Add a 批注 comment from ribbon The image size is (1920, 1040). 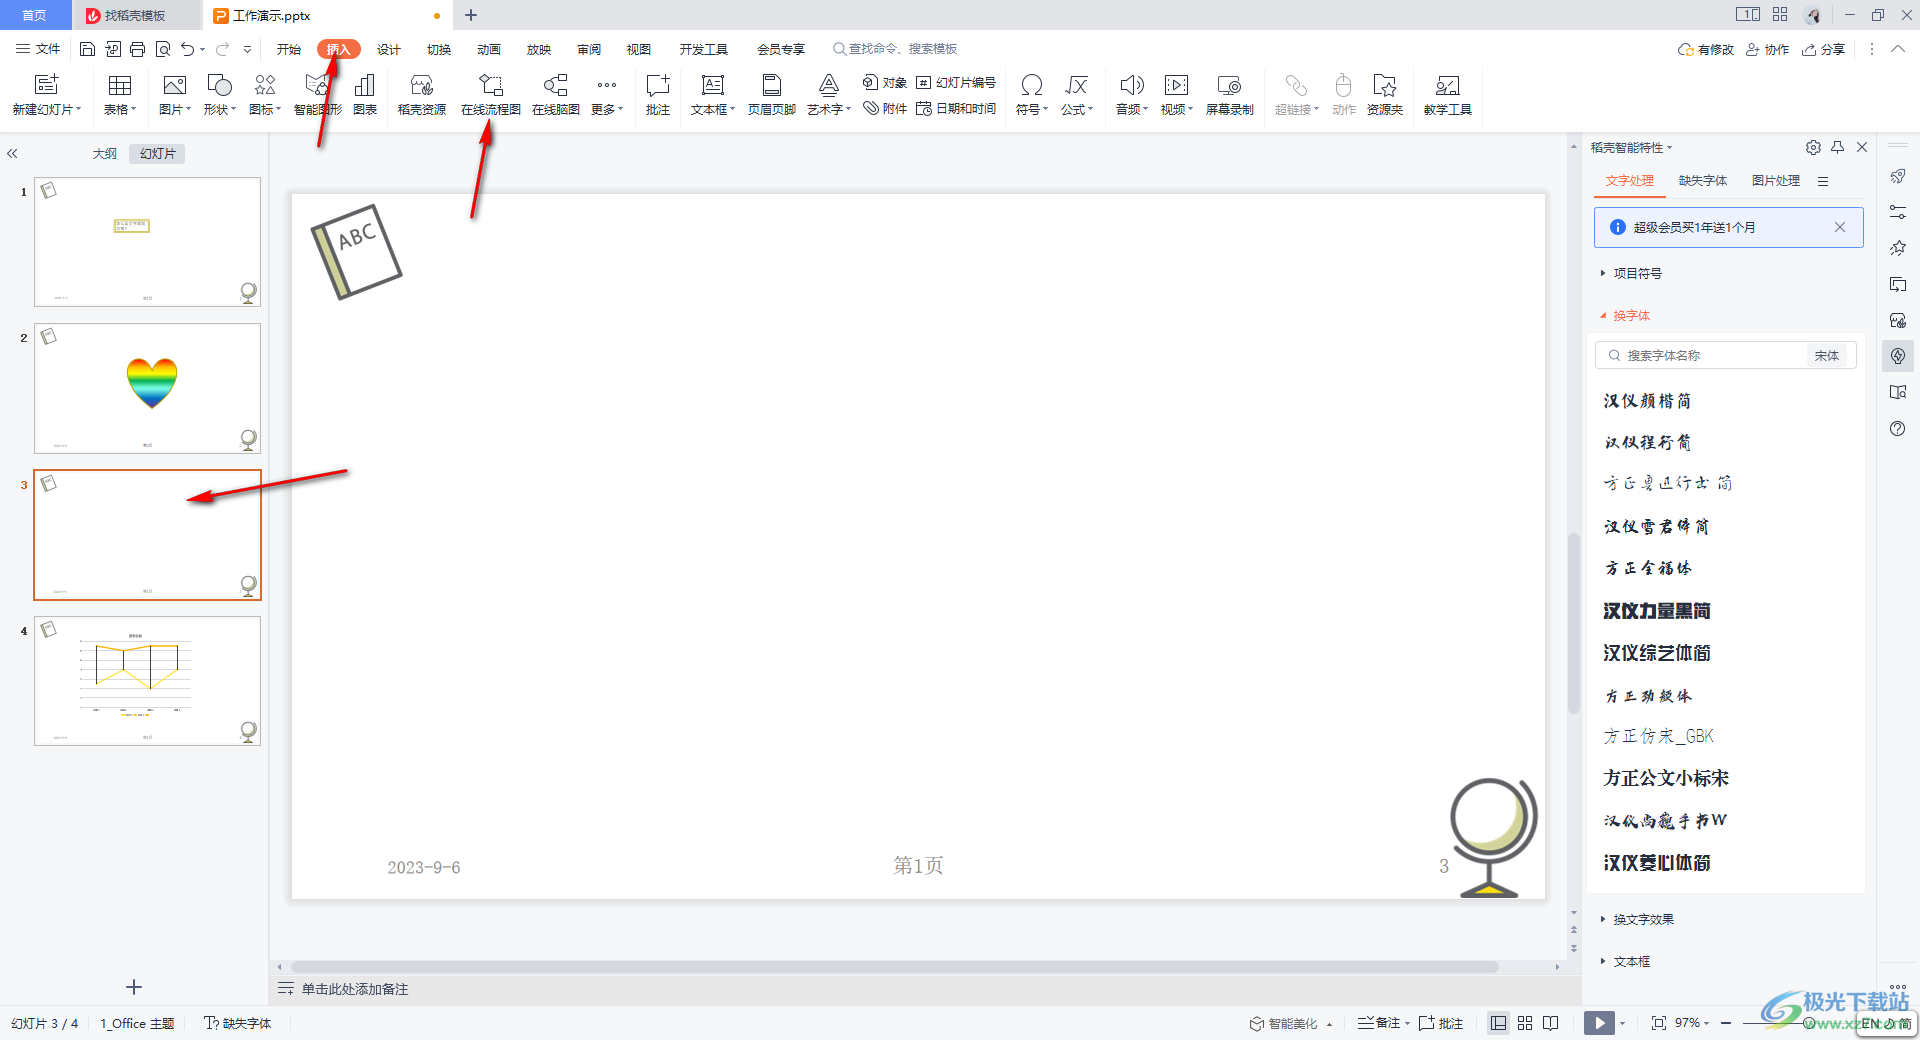(x=658, y=96)
